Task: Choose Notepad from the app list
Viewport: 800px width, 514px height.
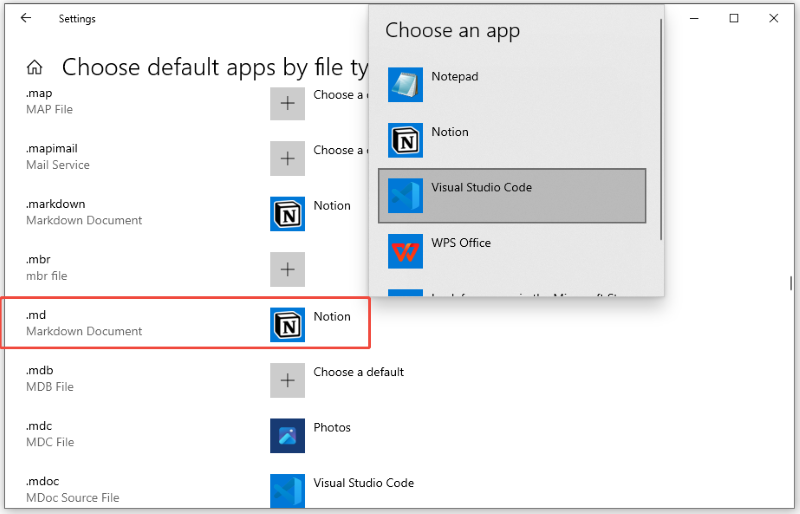Action: pos(512,85)
